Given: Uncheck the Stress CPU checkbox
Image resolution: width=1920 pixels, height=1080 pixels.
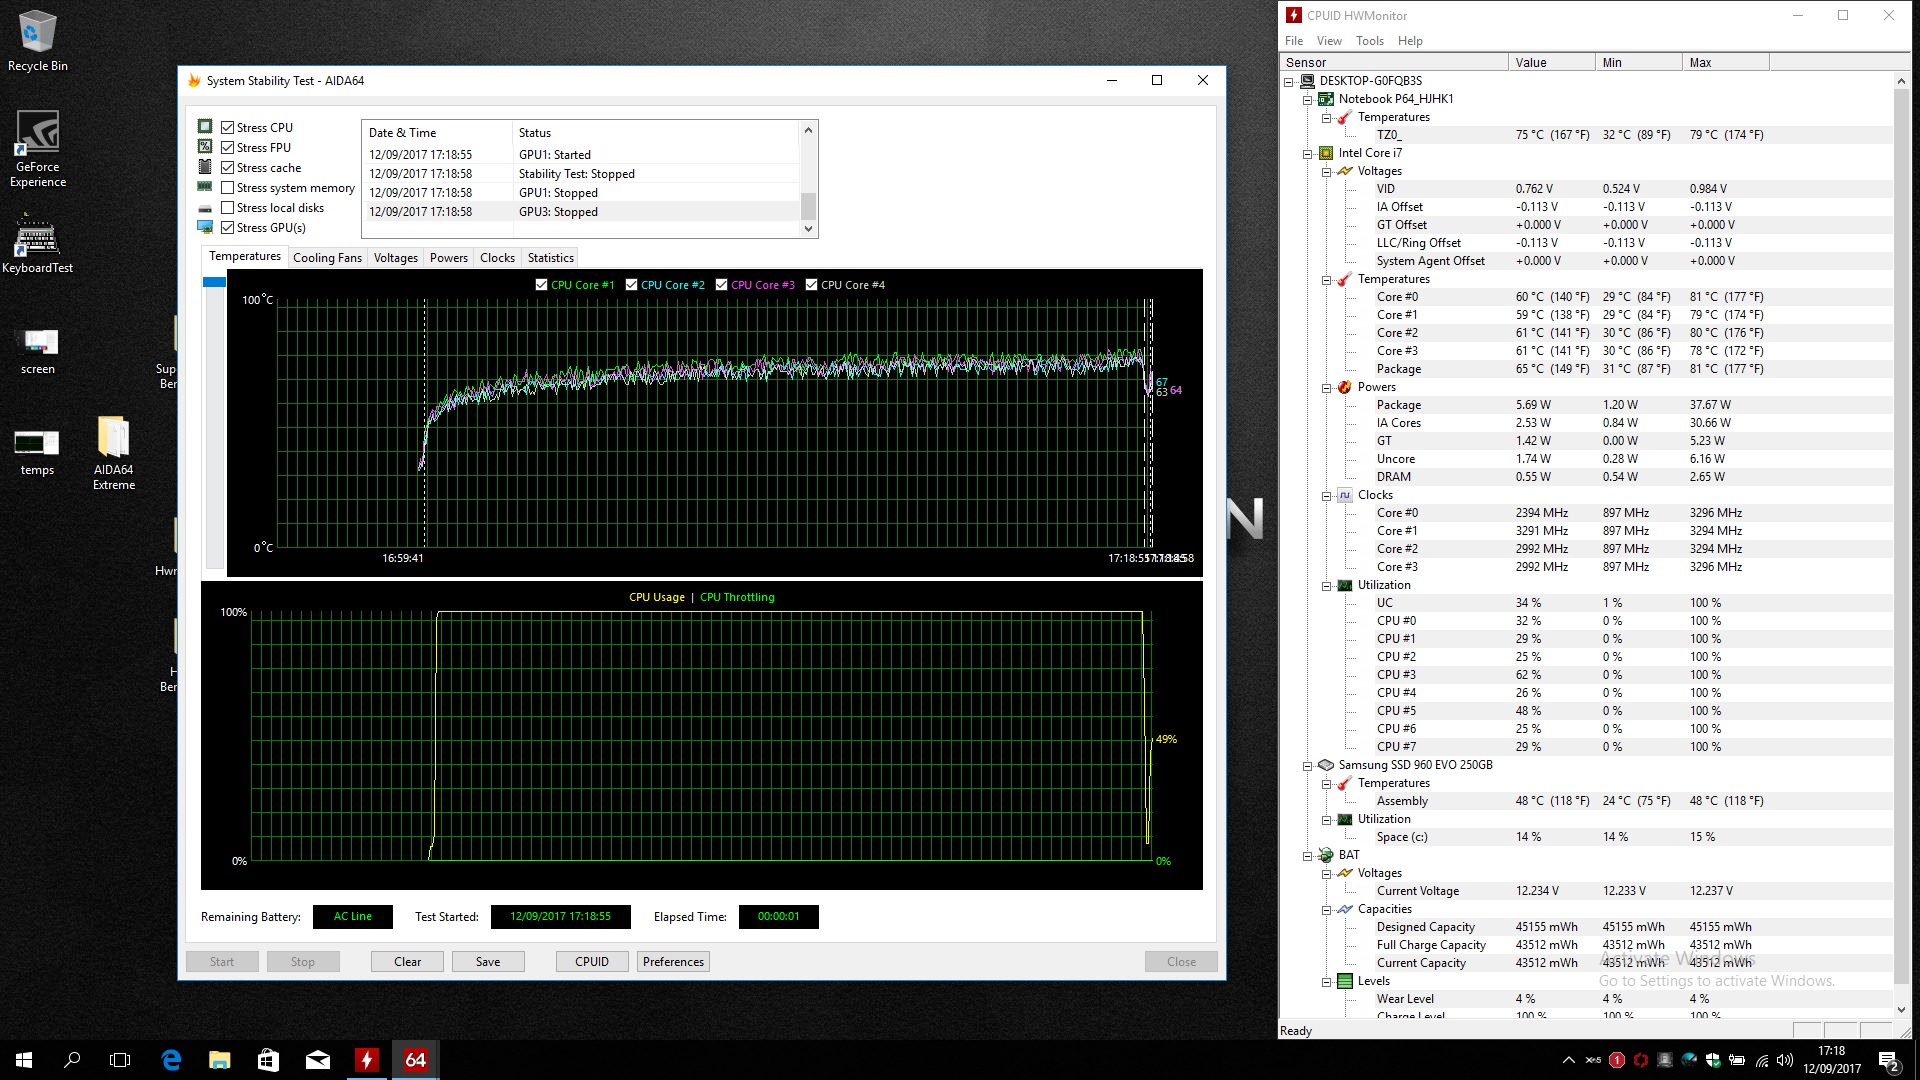Looking at the screenshot, I should pyautogui.click(x=228, y=127).
